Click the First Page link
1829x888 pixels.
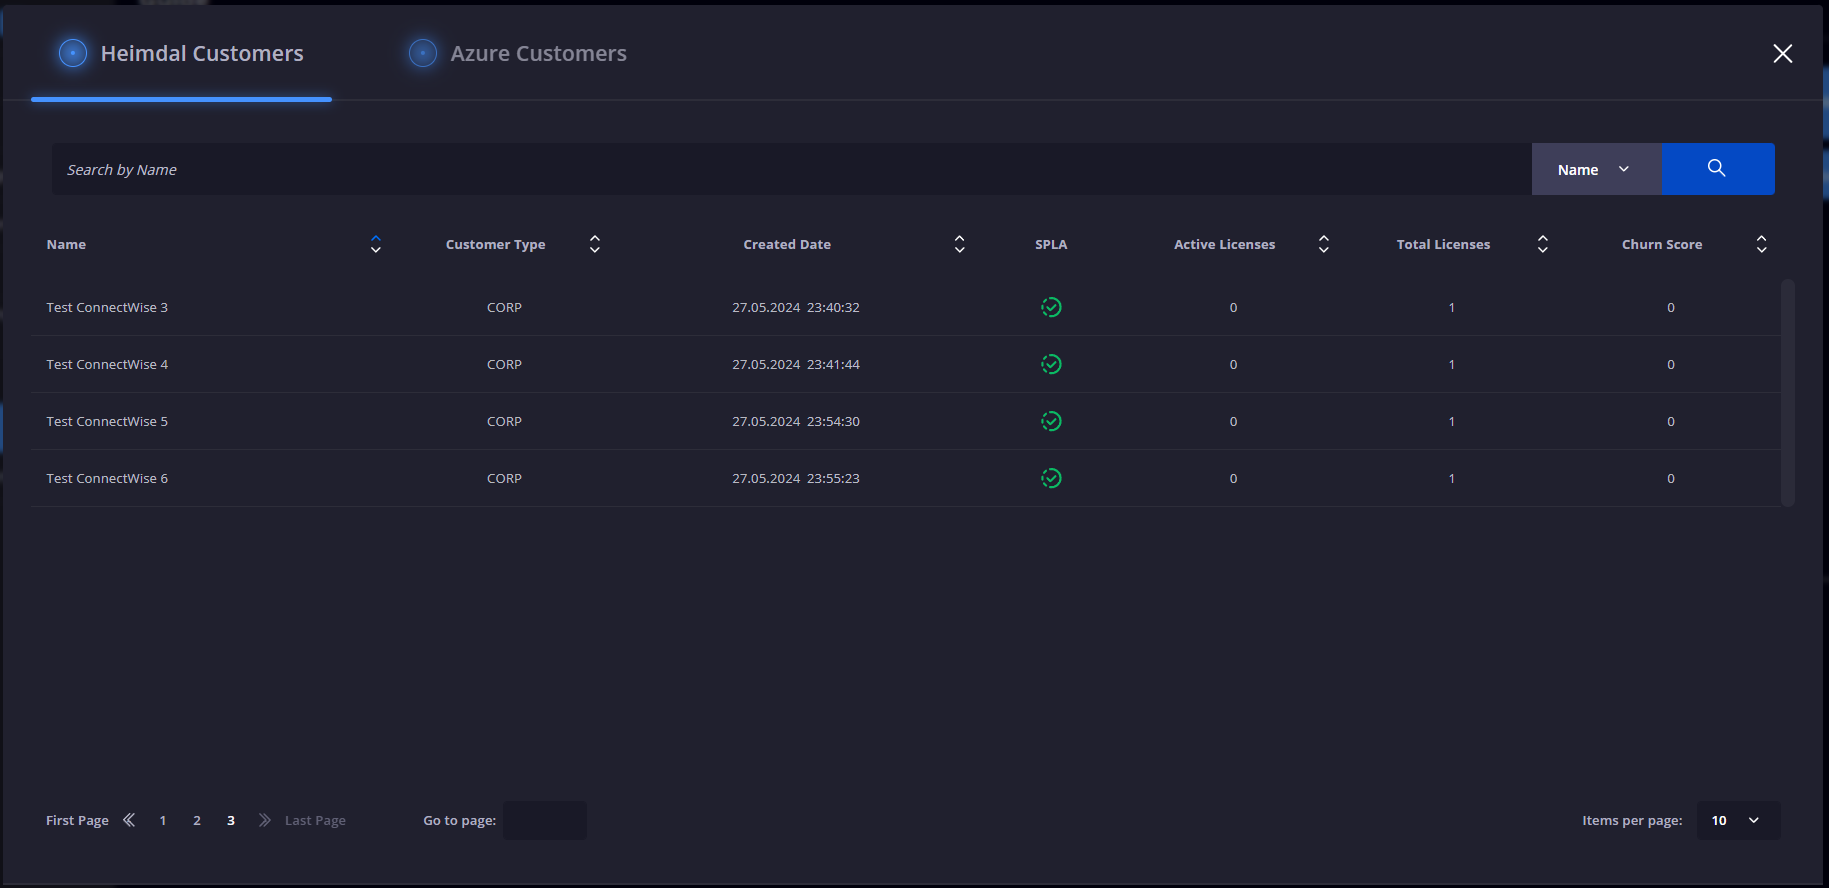[x=77, y=820]
